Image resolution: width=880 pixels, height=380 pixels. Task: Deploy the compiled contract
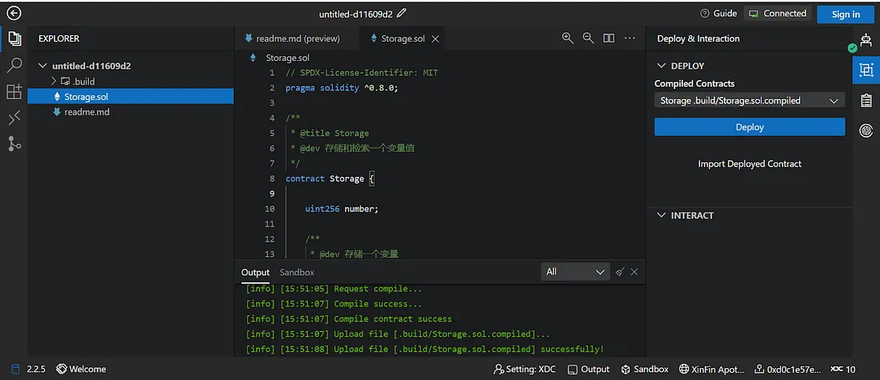click(x=749, y=127)
